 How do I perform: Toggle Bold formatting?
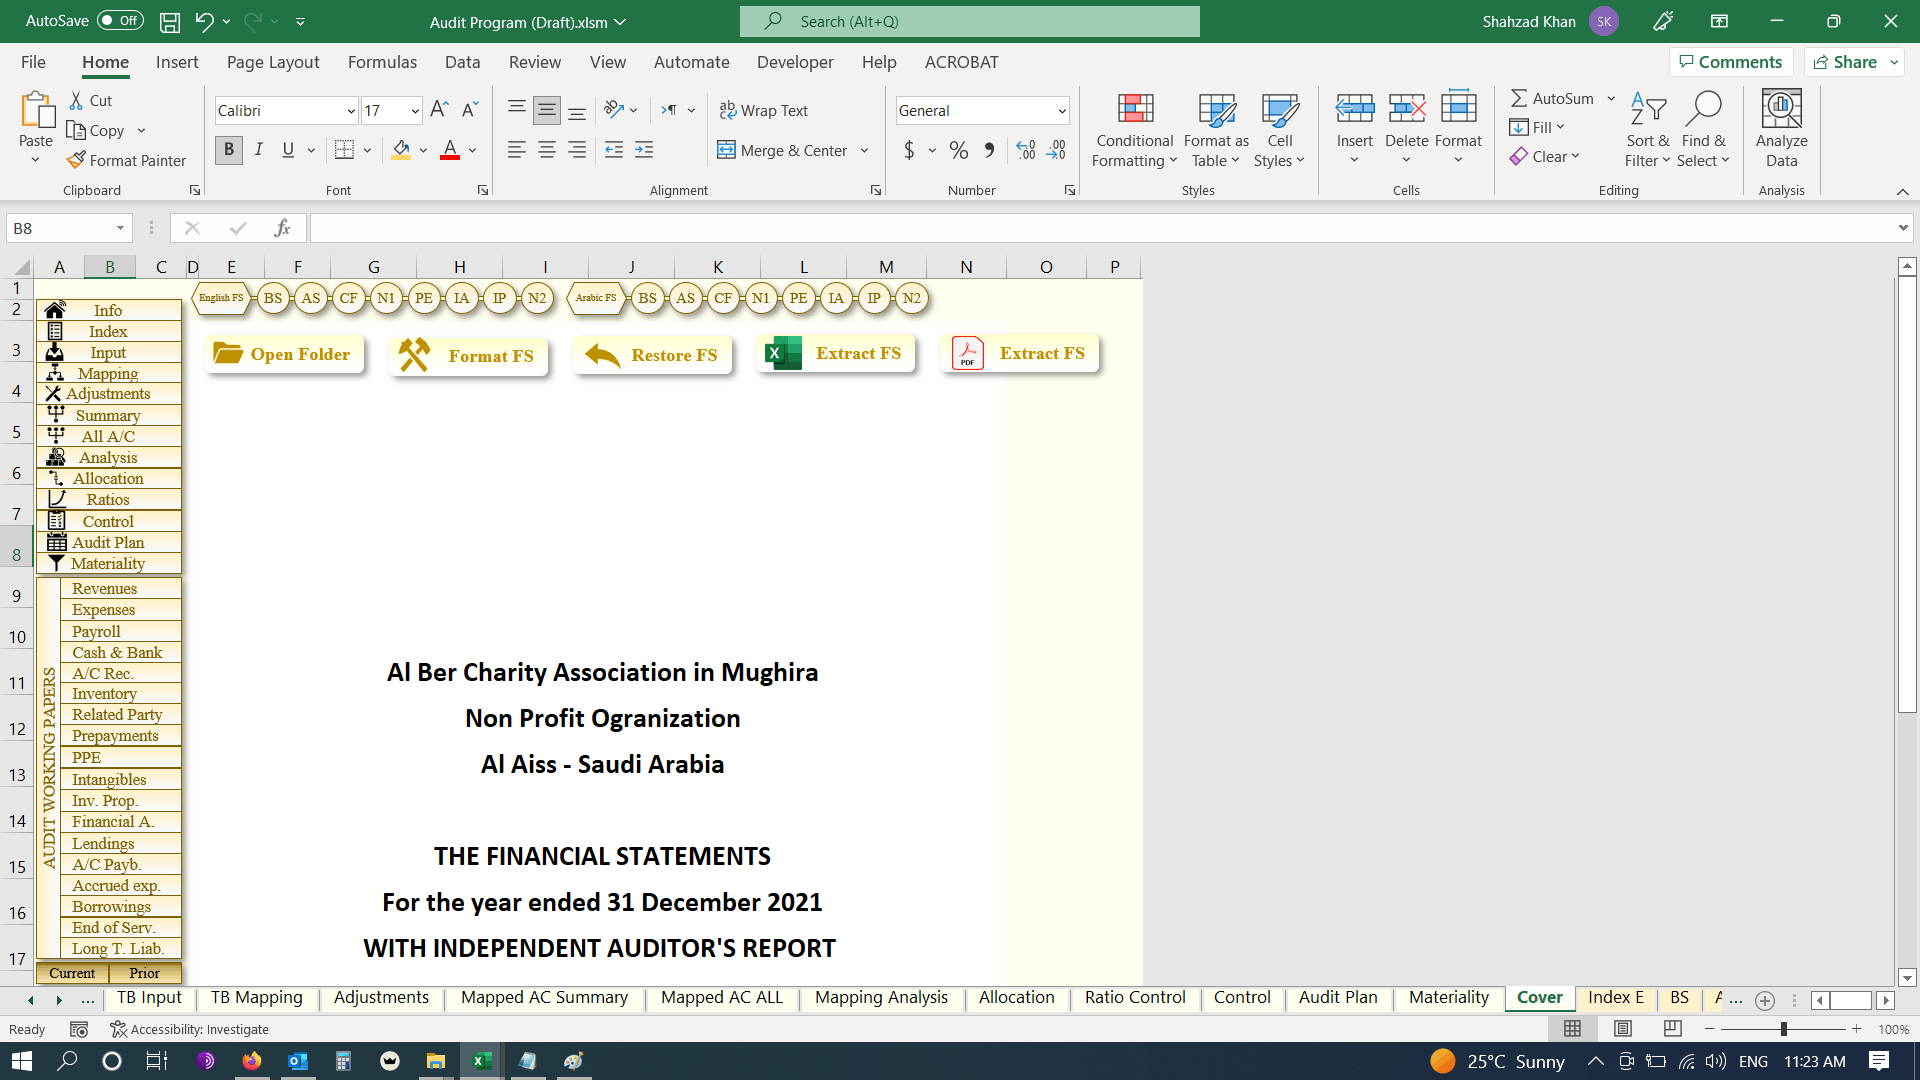[229, 150]
